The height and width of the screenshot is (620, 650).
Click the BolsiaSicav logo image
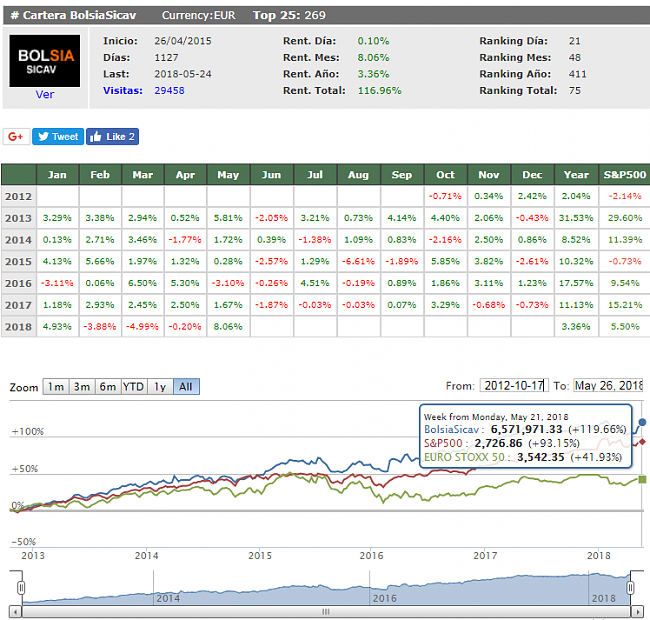[x=45, y=61]
